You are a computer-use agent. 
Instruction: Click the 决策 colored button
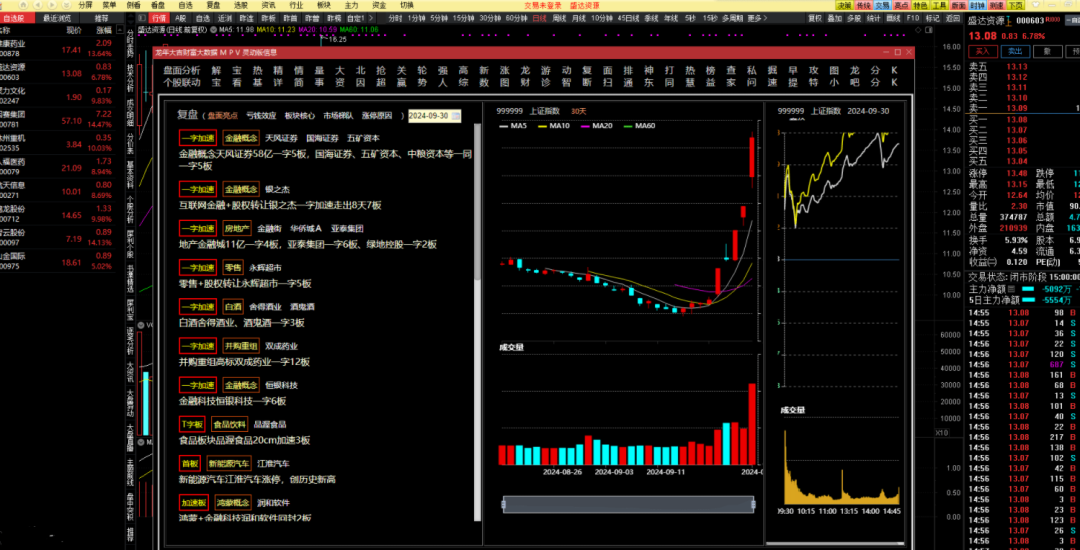pyautogui.click(x=844, y=5)
